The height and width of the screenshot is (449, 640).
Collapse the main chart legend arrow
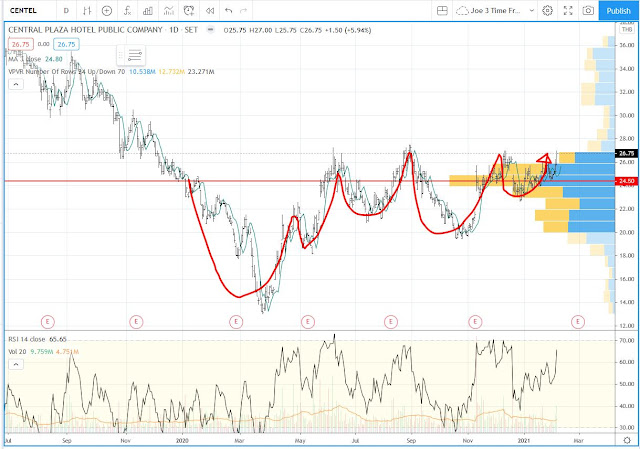point(16,84)
